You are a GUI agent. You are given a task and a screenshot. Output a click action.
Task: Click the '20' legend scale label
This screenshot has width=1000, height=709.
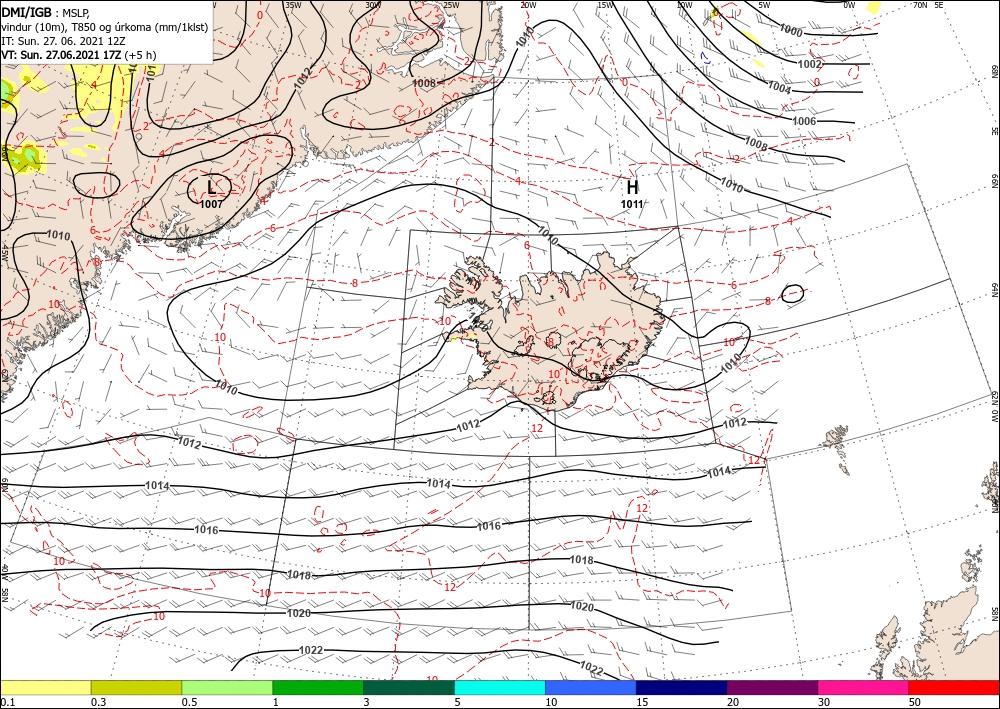(x=733, y=702)
